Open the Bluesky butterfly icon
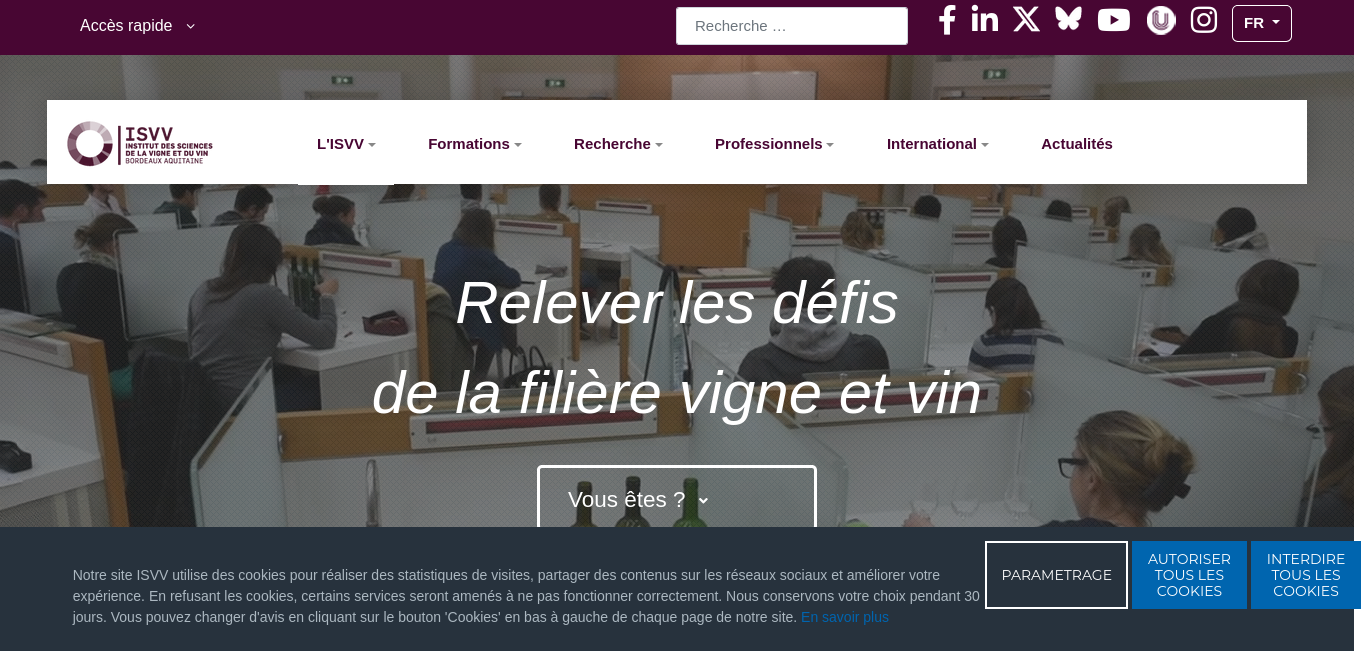The width and height of the screenshot is (1366, 651). [x=1068, y=19]
